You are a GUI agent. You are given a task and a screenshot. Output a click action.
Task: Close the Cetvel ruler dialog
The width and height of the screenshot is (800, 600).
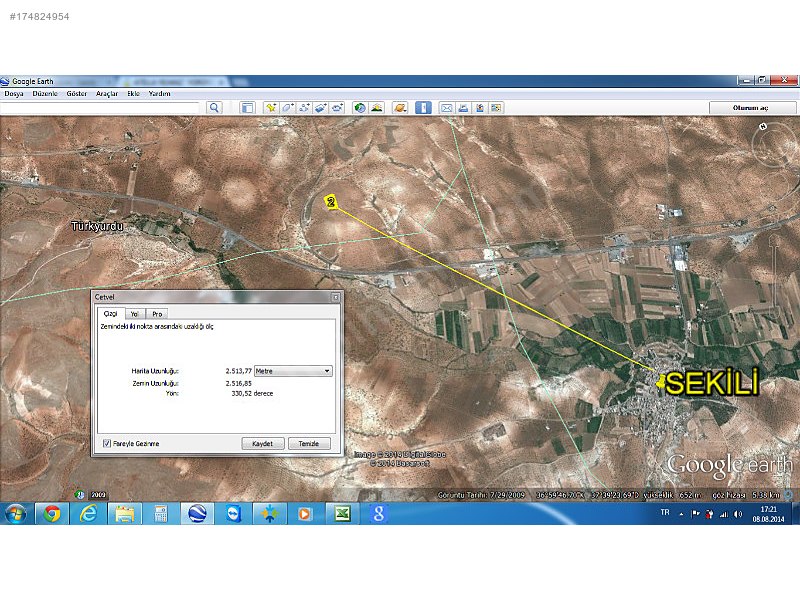[x=335, y=297]
